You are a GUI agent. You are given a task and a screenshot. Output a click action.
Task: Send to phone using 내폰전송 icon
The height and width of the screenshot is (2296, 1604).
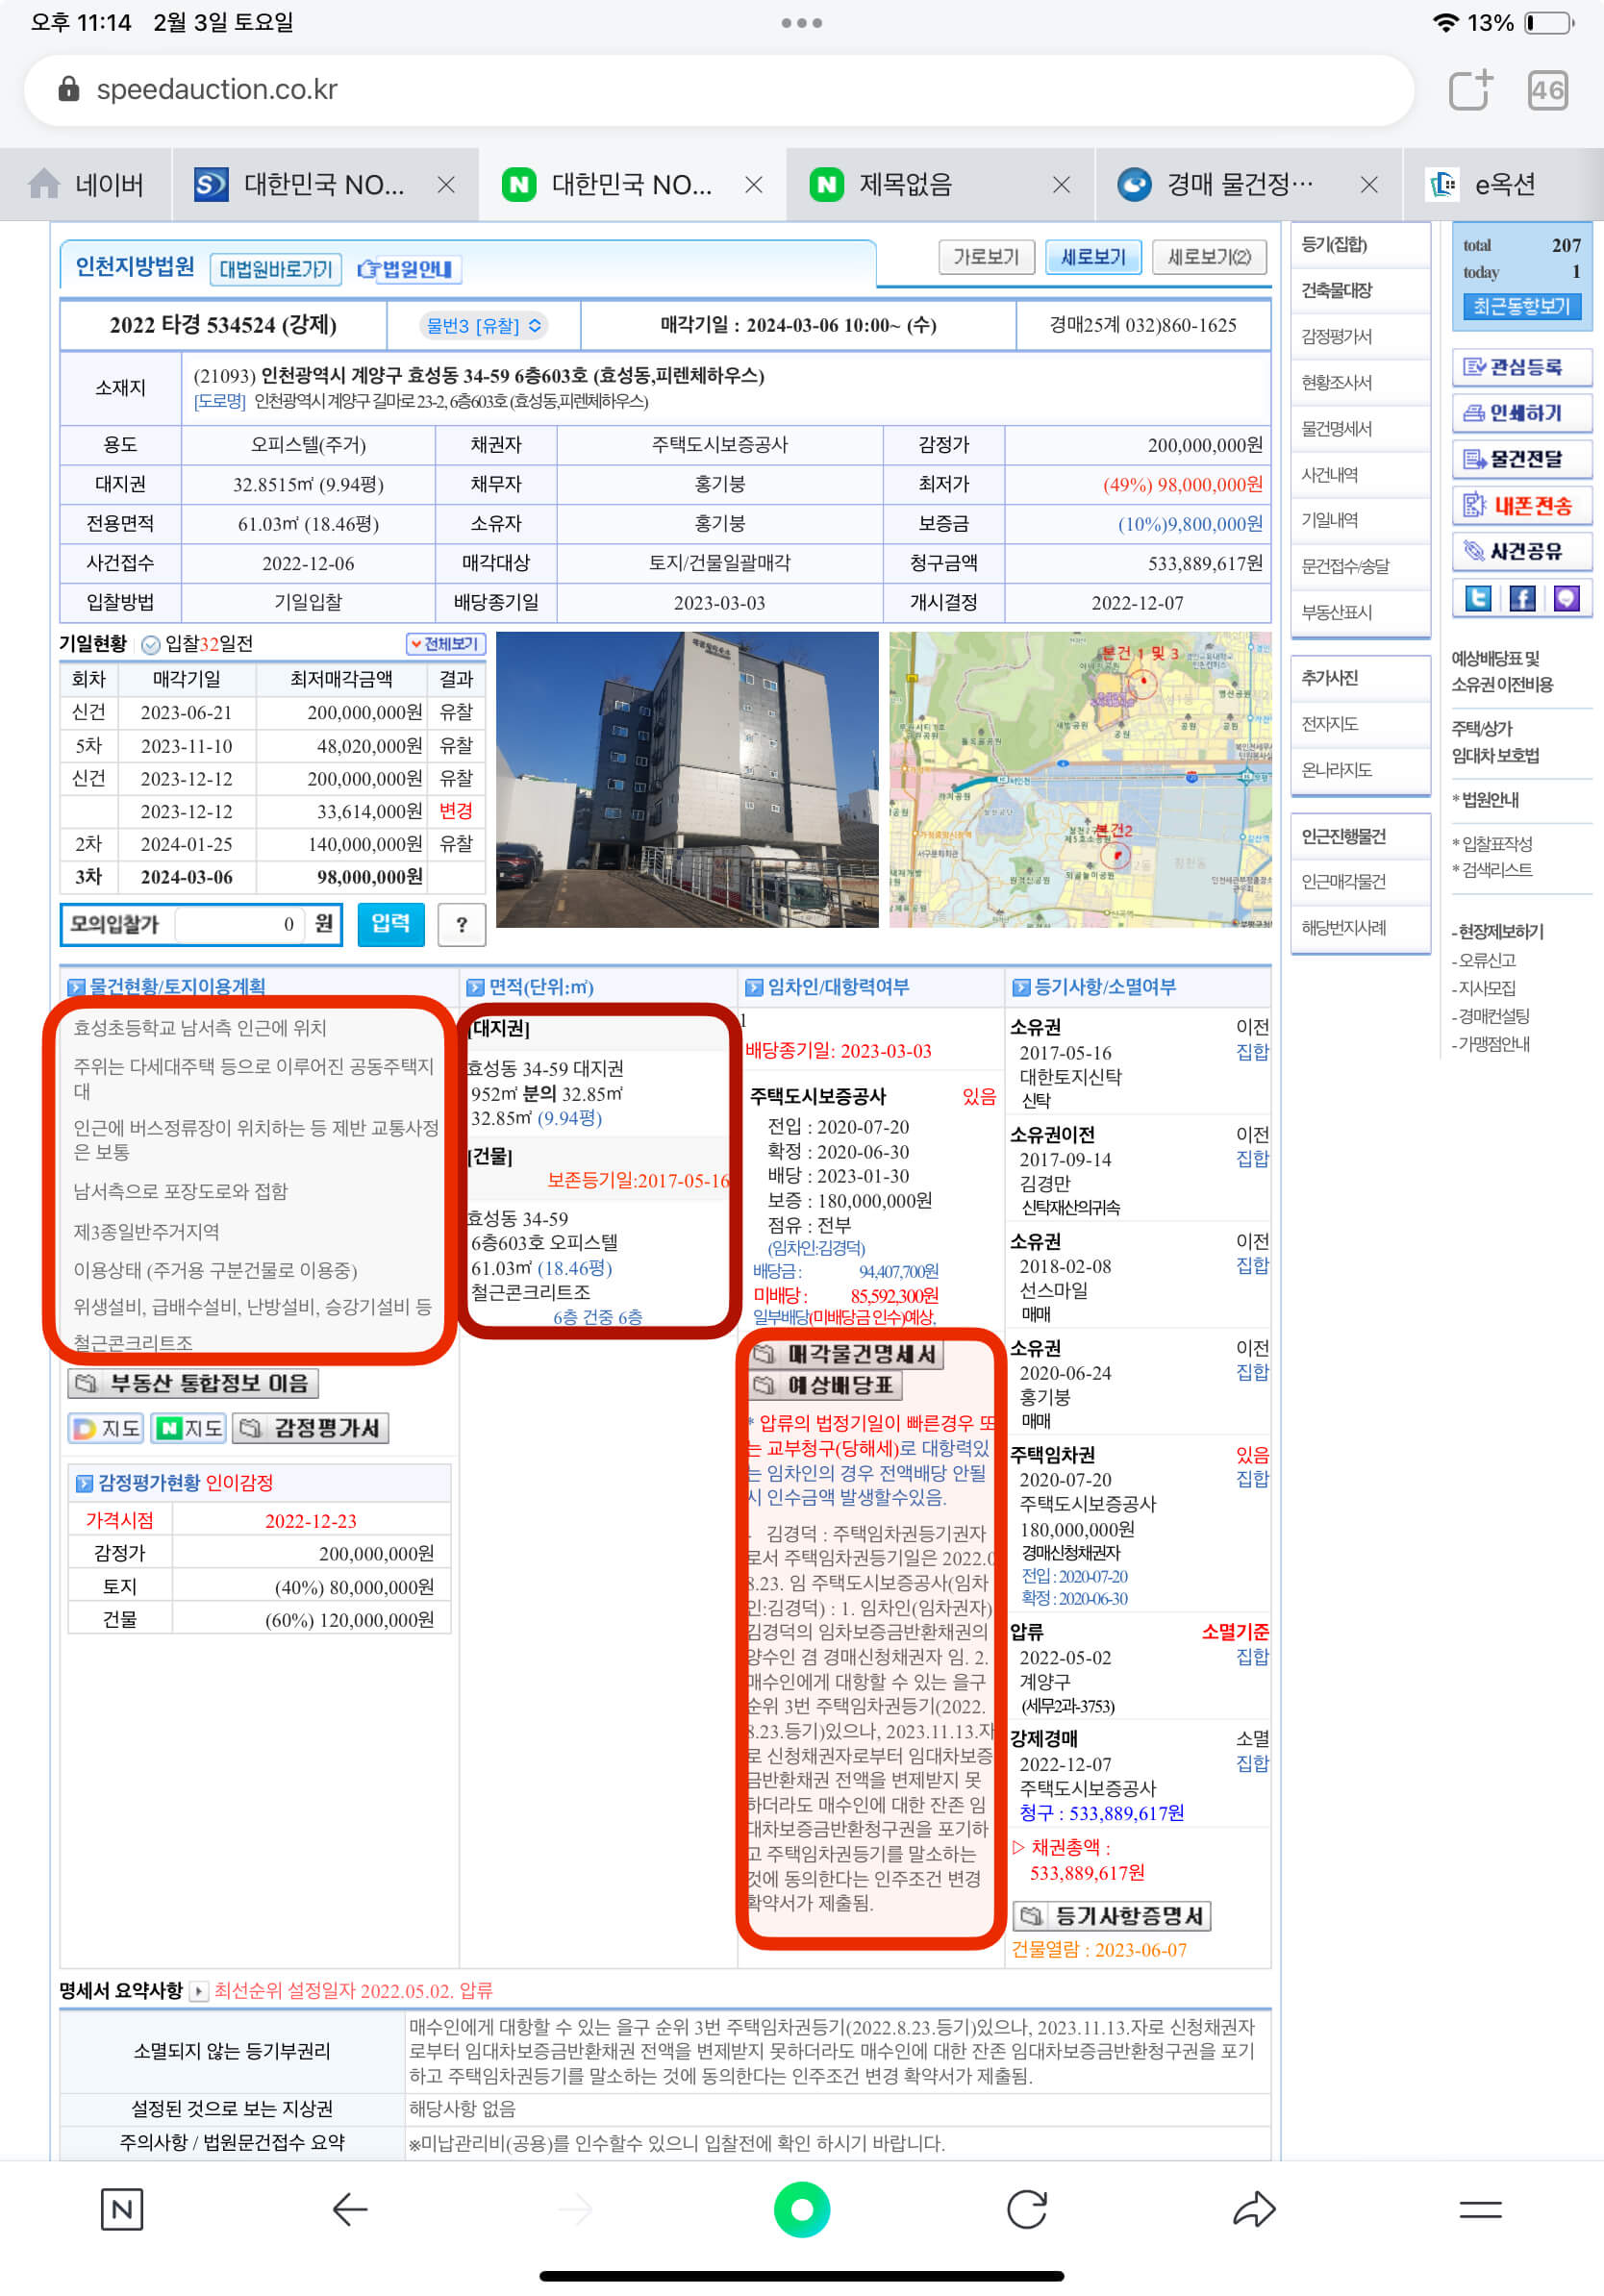1522,506
